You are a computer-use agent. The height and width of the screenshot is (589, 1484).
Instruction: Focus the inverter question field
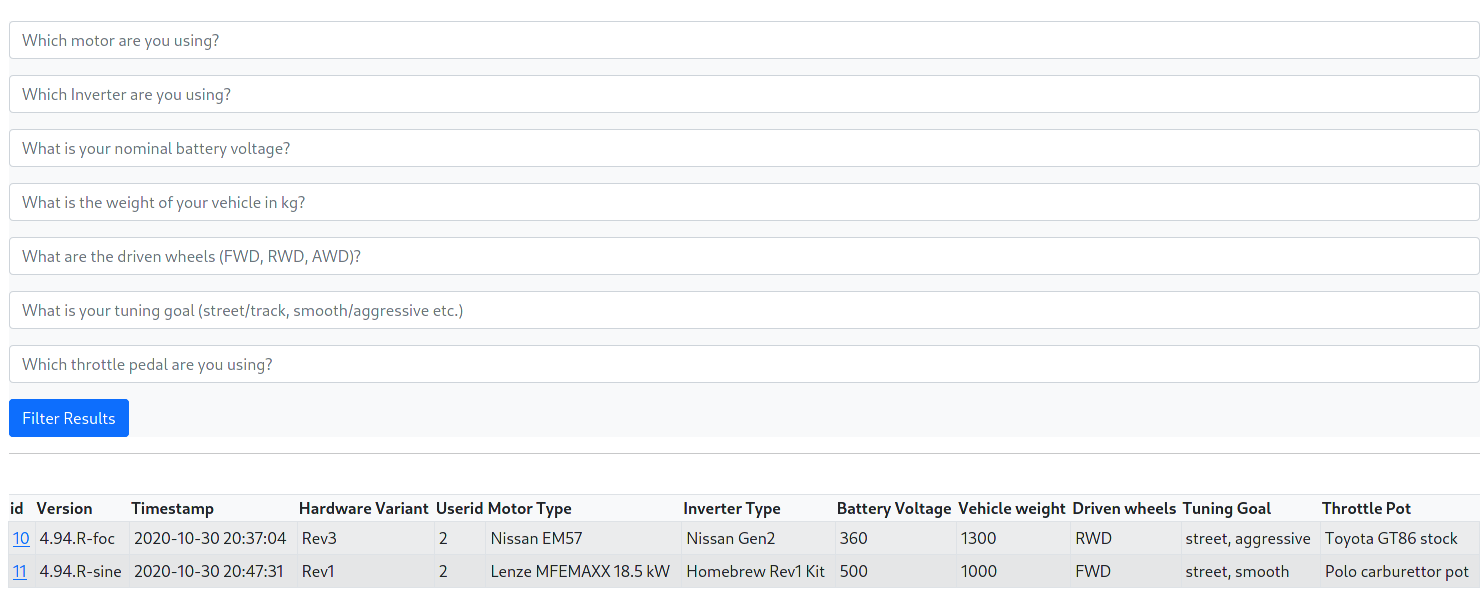point(743,95)
